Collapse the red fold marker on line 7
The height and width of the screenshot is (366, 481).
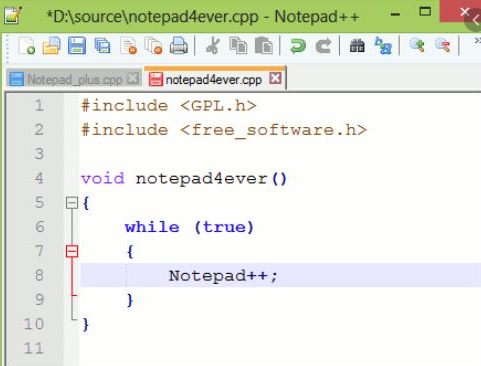(72, 251)
